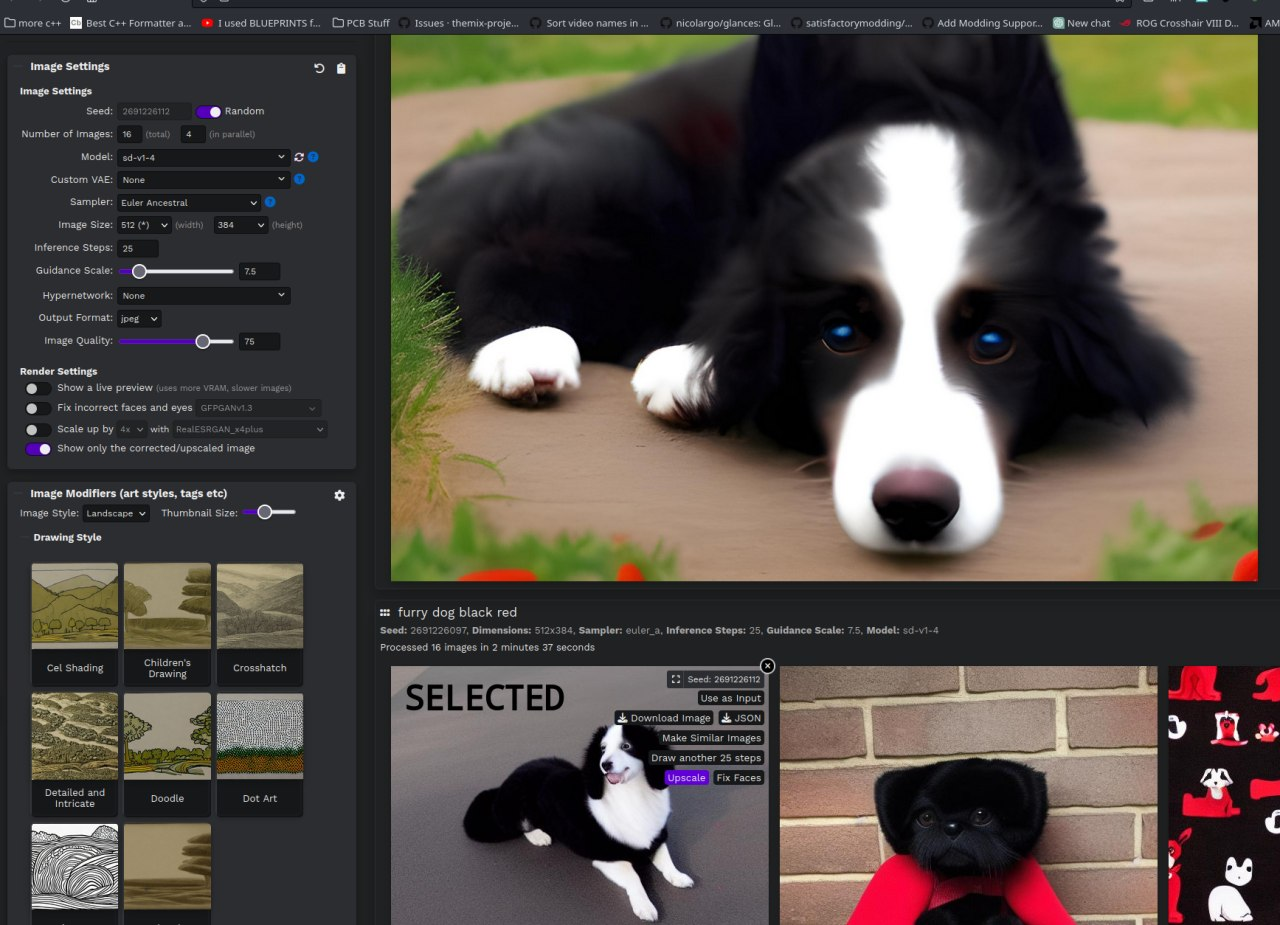Open the help icon beside Sampler
This screenshot has width=1280, height=925.
coord(270,202)
